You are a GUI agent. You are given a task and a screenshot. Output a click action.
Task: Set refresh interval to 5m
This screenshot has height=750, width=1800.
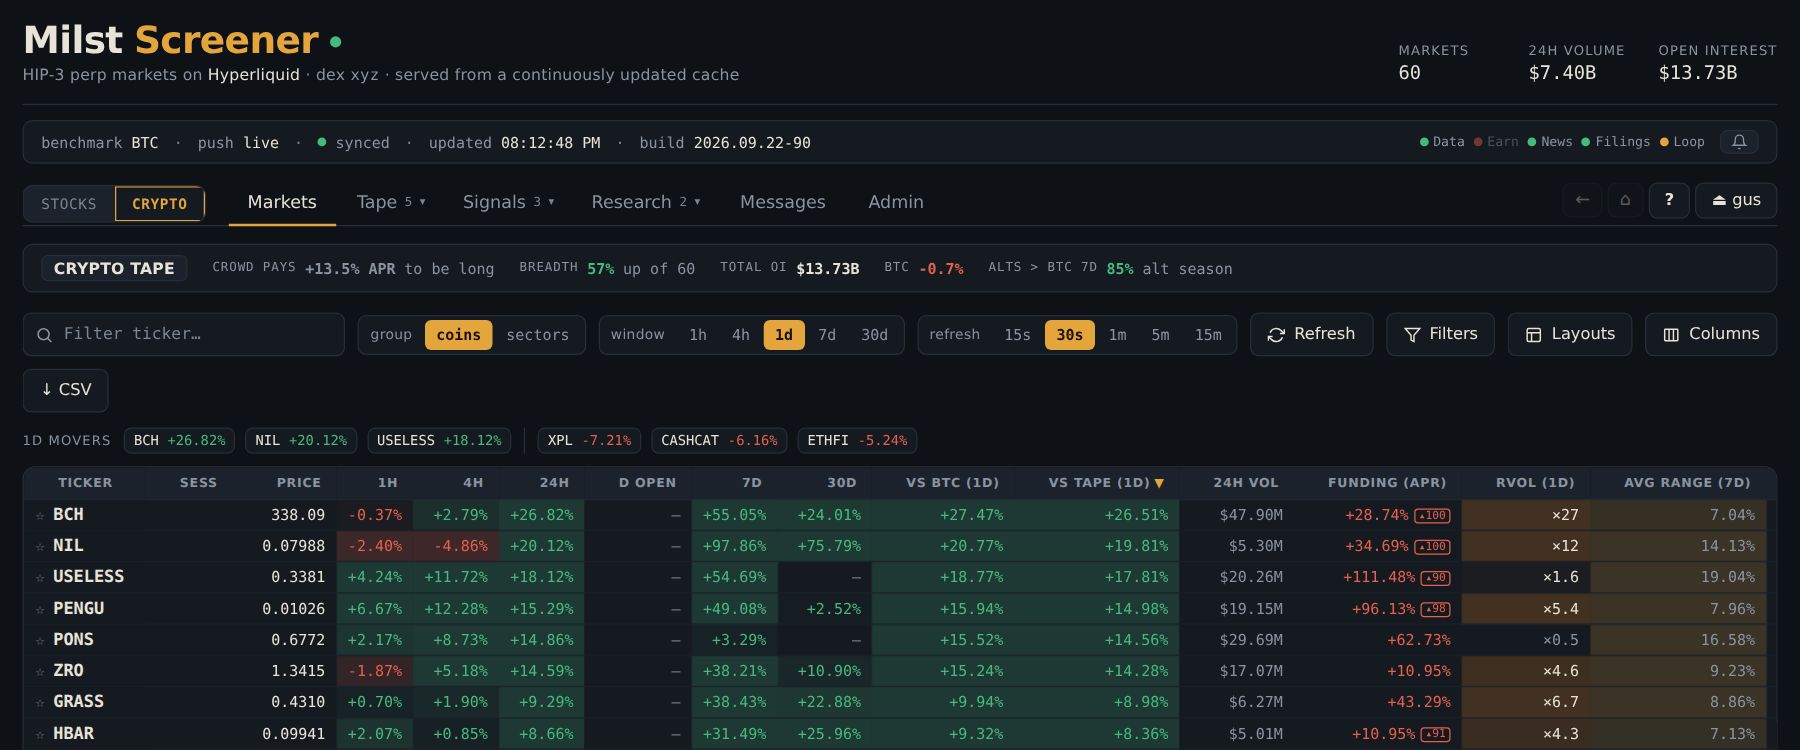1160,335
